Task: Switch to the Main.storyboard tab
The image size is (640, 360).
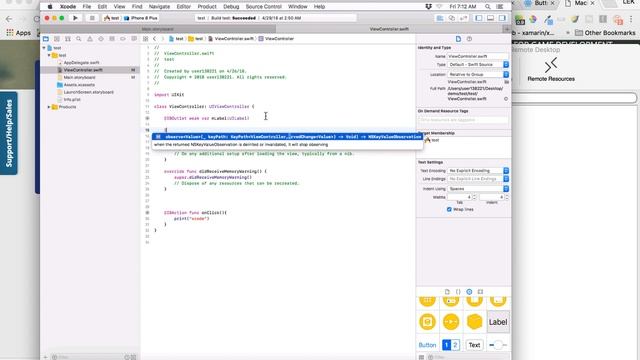Action: point(158,29)
